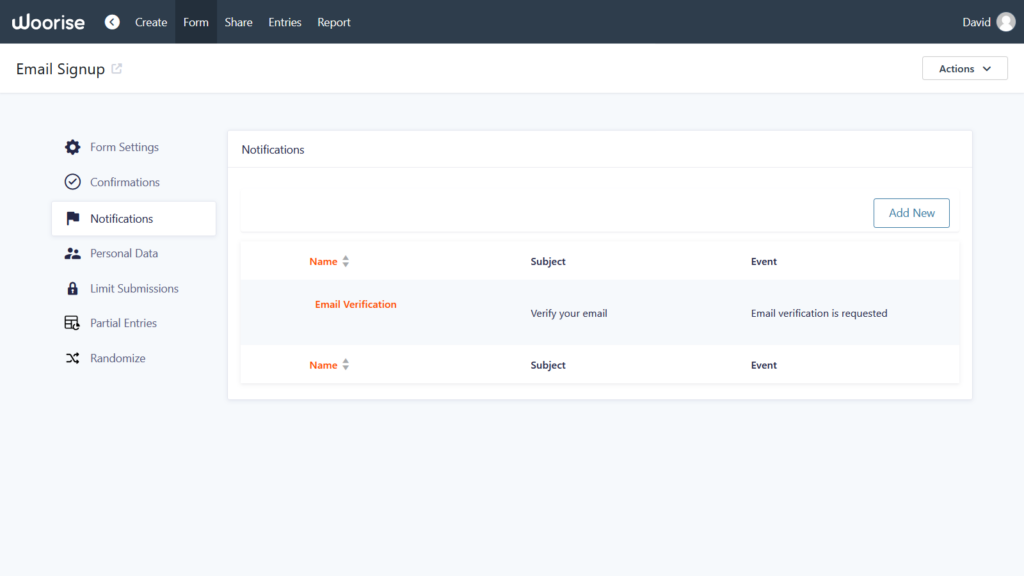The height and width of the screenshot is (576, 1024).
Task: Click the Partial Entries table icon
Action: pos(72,324)
